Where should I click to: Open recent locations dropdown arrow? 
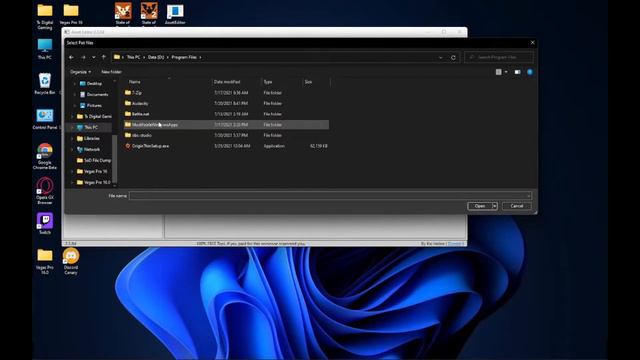click(94, 58)
